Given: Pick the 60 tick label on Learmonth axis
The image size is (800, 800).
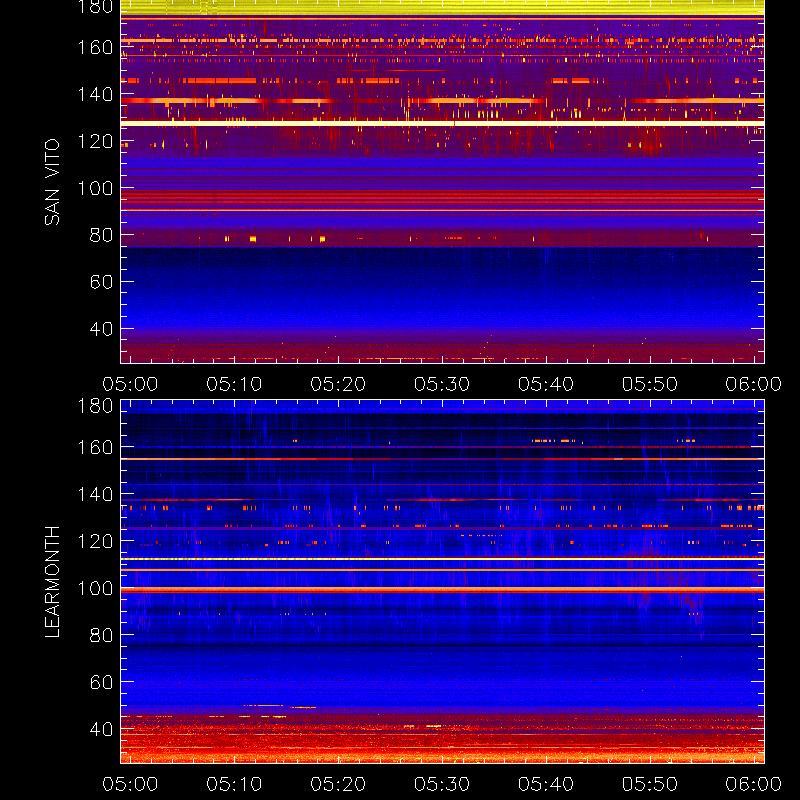Looking at the screenshot, I should [x=101, y=682].
